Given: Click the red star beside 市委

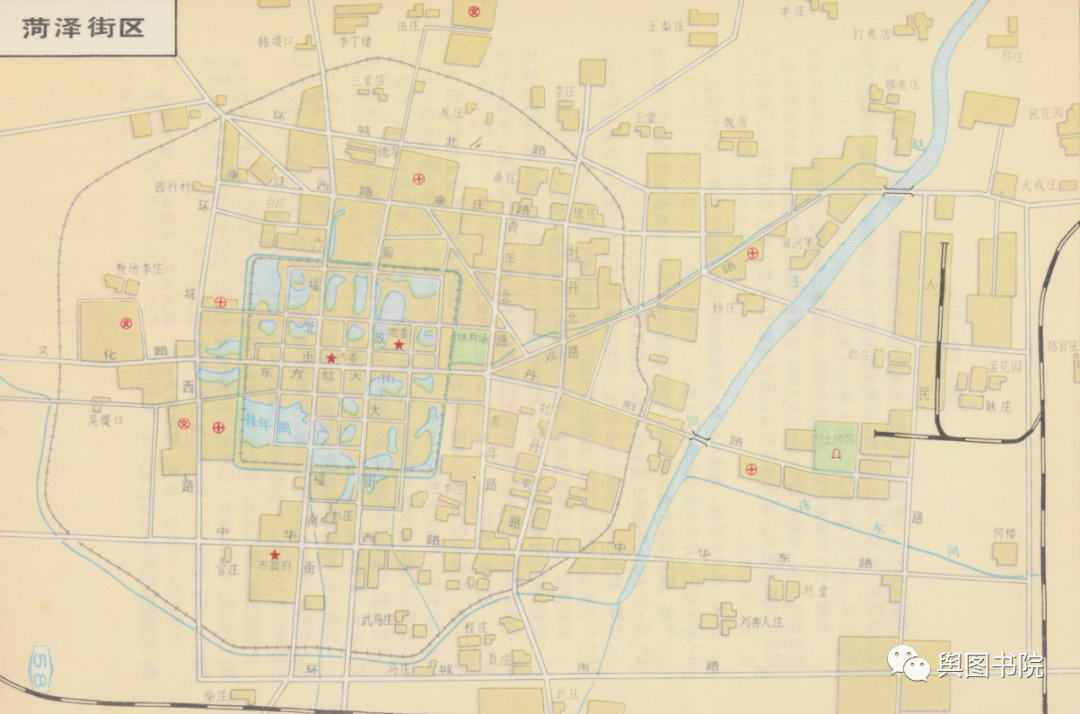Looking at the screenshot, I should (331, 358).
